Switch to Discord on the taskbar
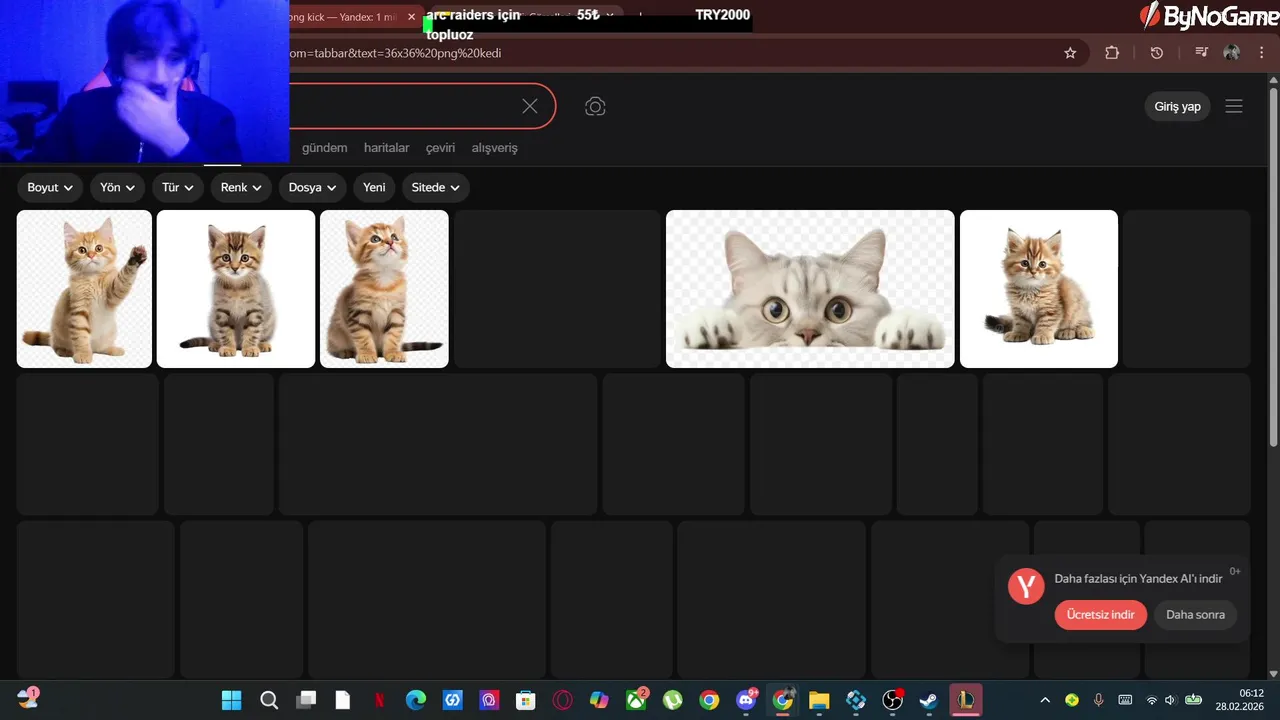Image resolution: width=1280 pixels, height=720 pixels. pos(746,700)
